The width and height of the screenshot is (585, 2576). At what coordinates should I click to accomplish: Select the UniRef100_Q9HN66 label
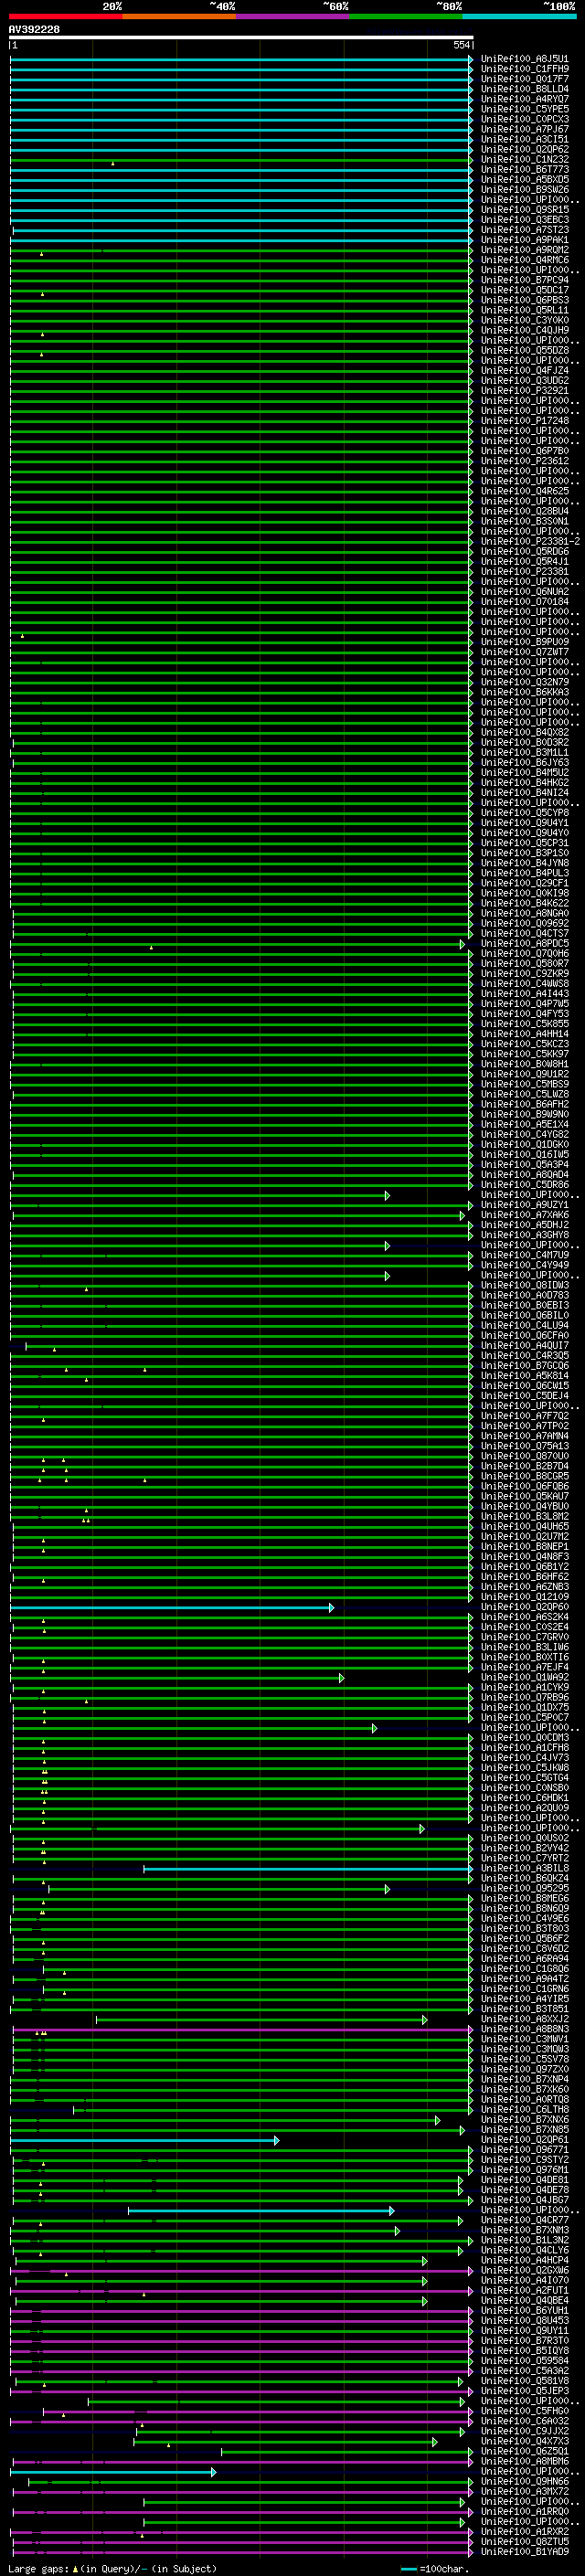[524, 2481]
